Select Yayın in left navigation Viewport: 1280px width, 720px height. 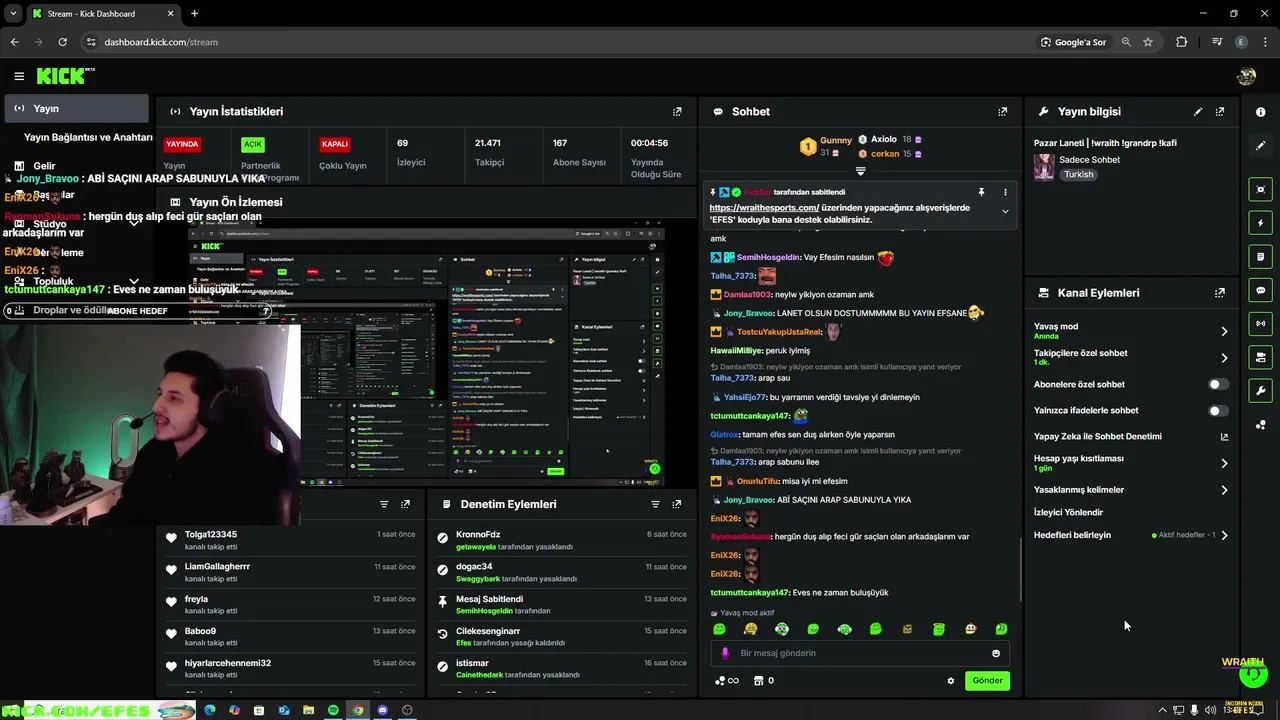pos(76,108)
